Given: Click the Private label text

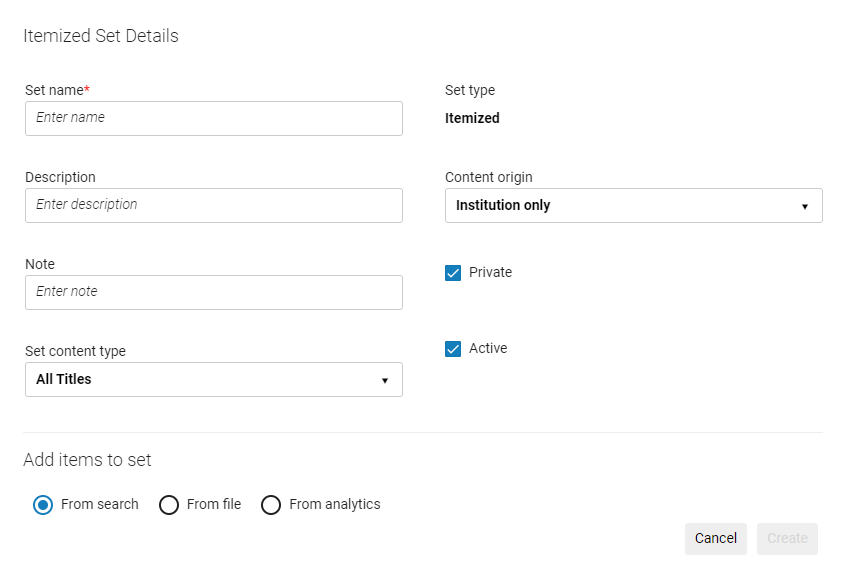Looking at the screenshot, I should coord(490,272).
